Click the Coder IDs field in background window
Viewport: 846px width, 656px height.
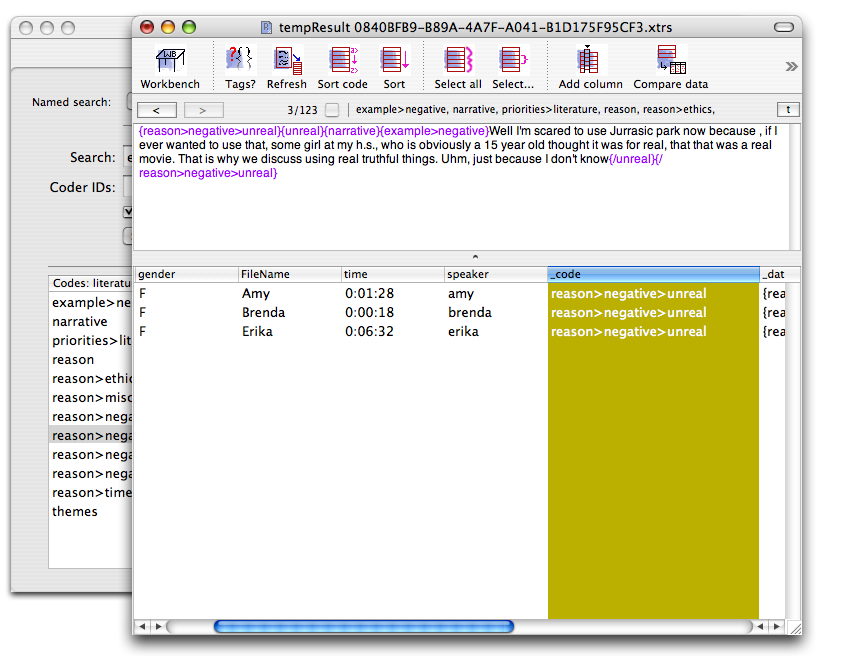tap(128, 187)
